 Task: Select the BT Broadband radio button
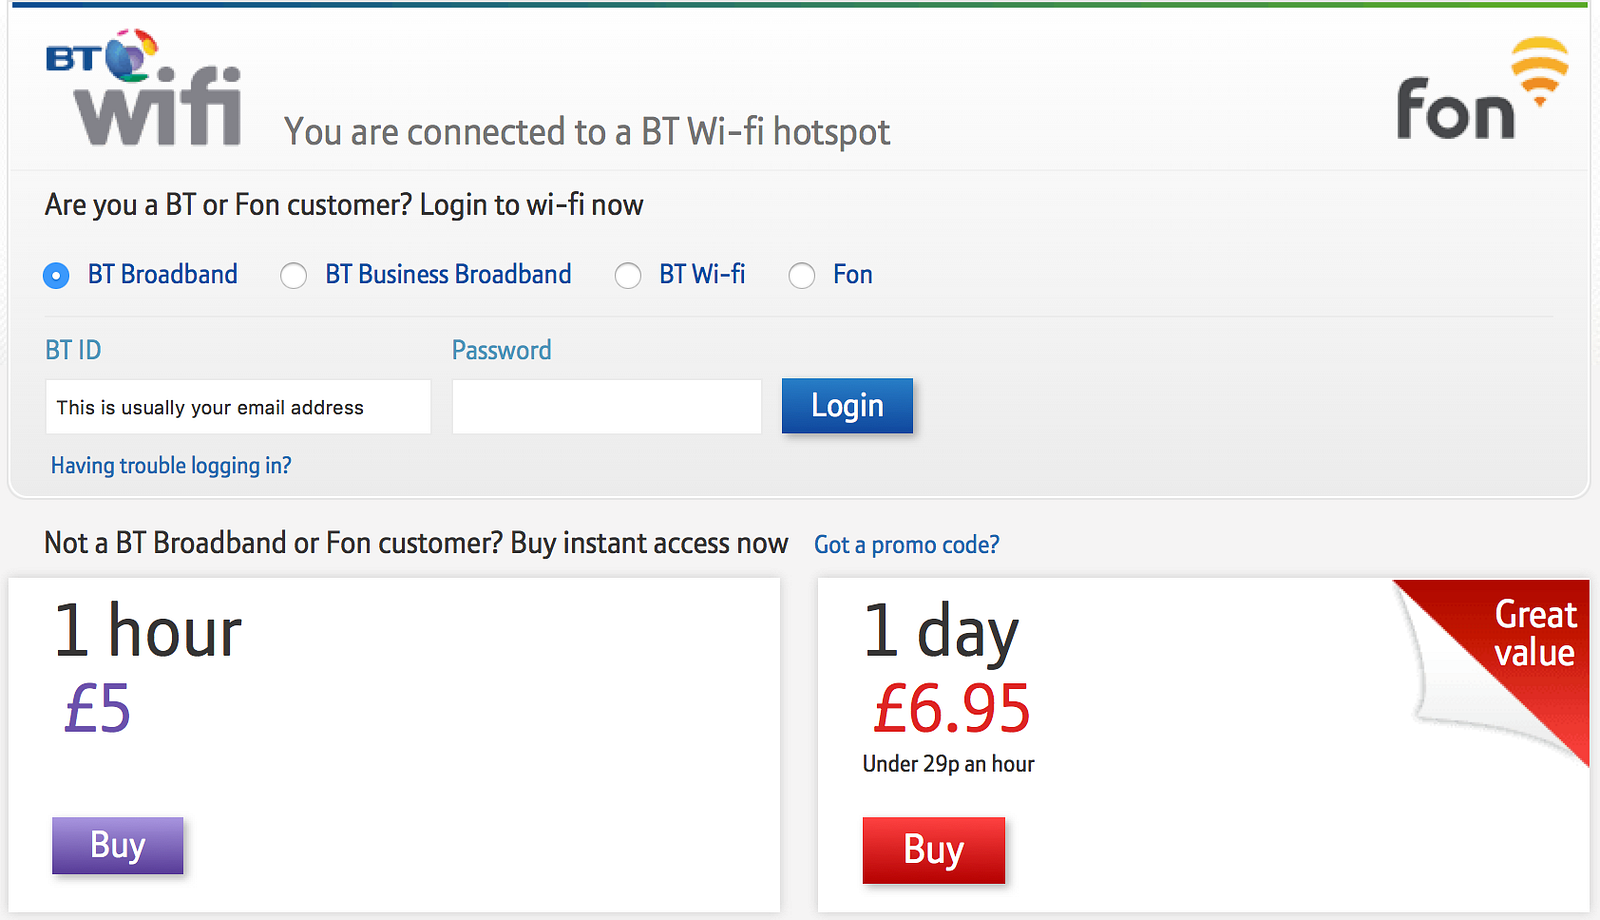[57, 275]
